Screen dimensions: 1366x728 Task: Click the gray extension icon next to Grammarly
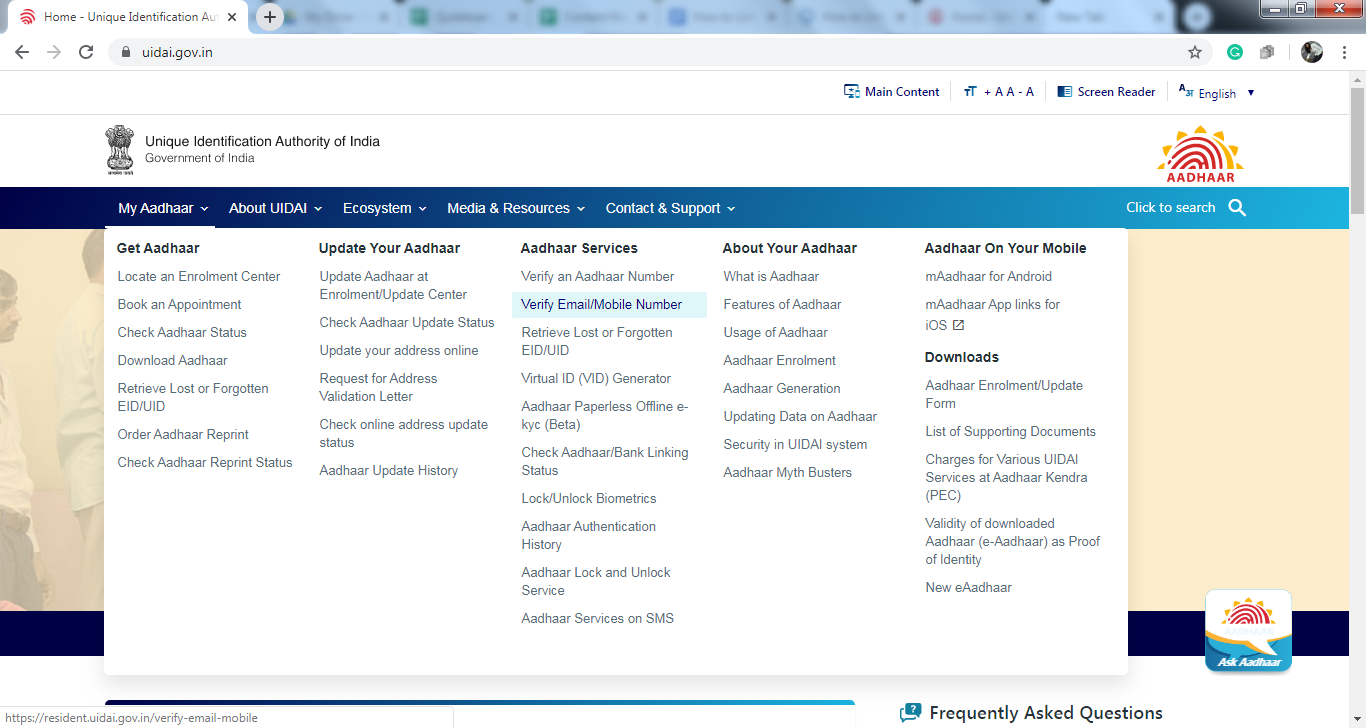pyautogui.click(x=1267, y=52)
